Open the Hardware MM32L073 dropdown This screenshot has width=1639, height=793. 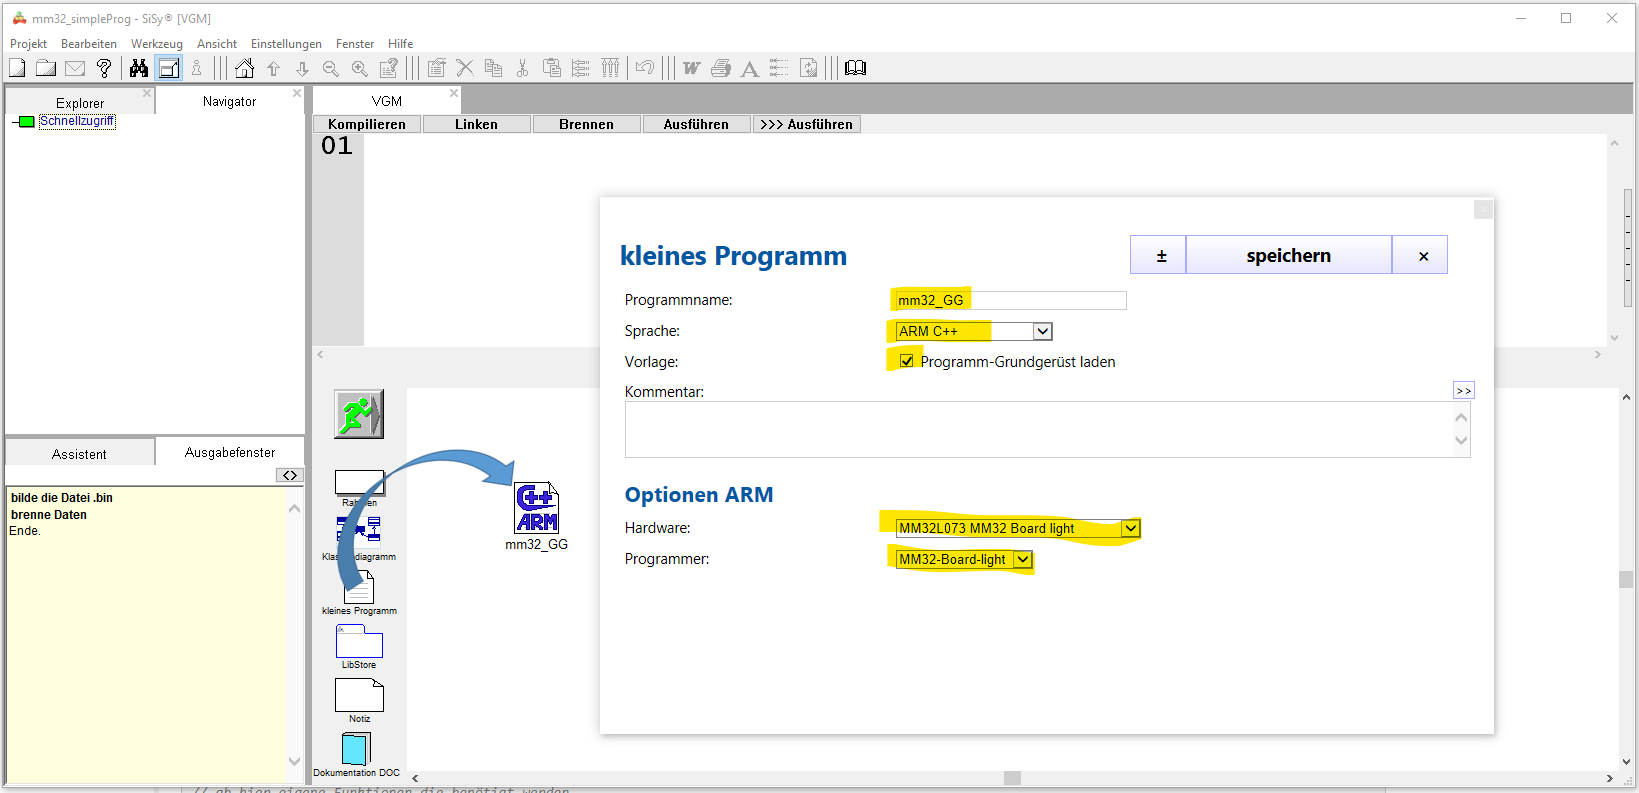point(1130,528)
